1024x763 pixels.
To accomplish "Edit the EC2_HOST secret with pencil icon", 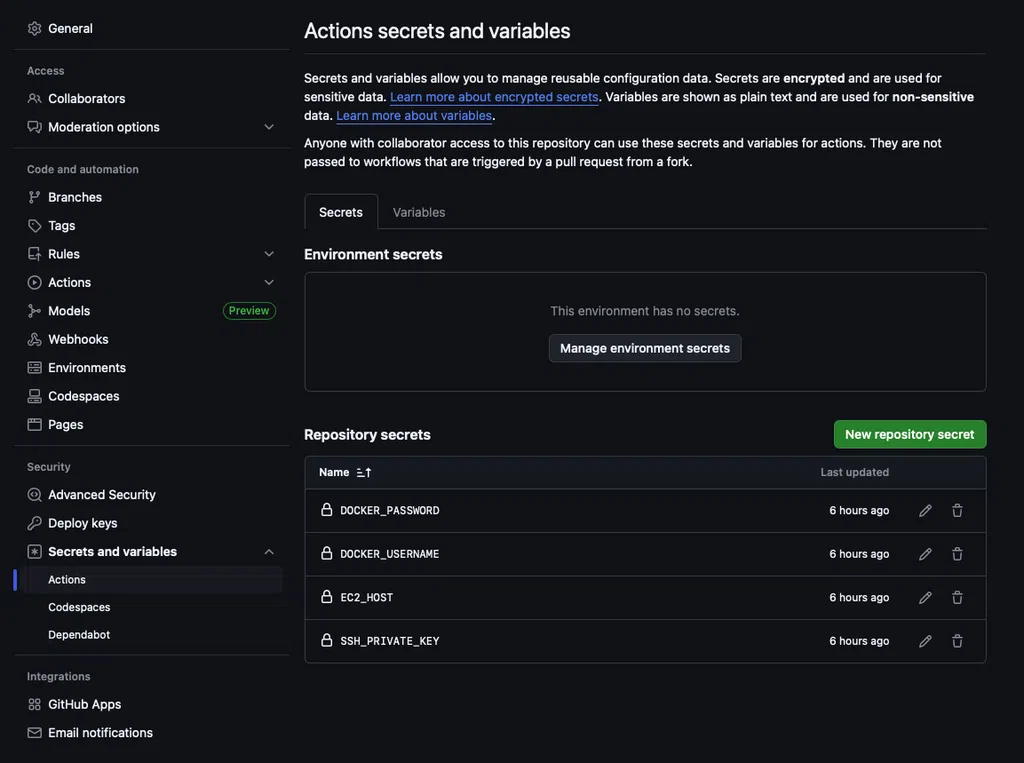I will [x=925, y=598].
